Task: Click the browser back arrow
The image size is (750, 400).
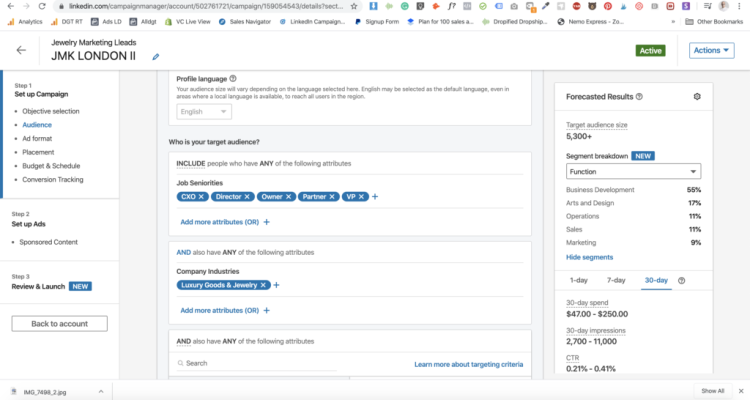Action: (x=11, y=6)
